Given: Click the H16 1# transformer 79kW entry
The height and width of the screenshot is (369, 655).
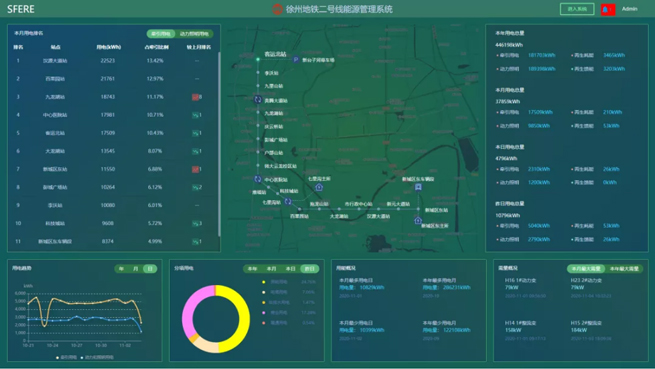Looking at the screenshot, I should click(526, 288).
